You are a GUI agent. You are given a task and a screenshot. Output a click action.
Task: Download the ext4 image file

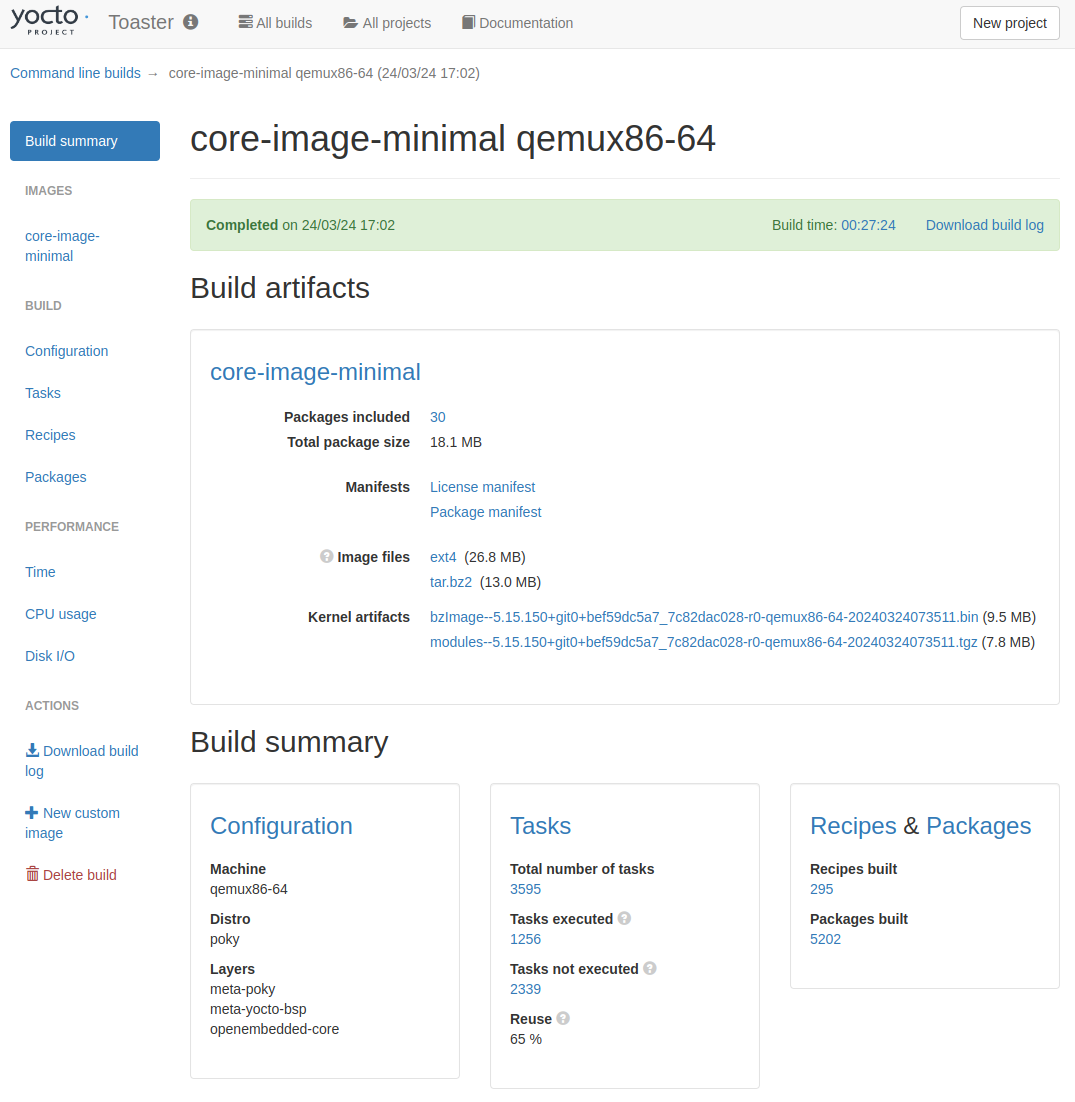[443, 557]
